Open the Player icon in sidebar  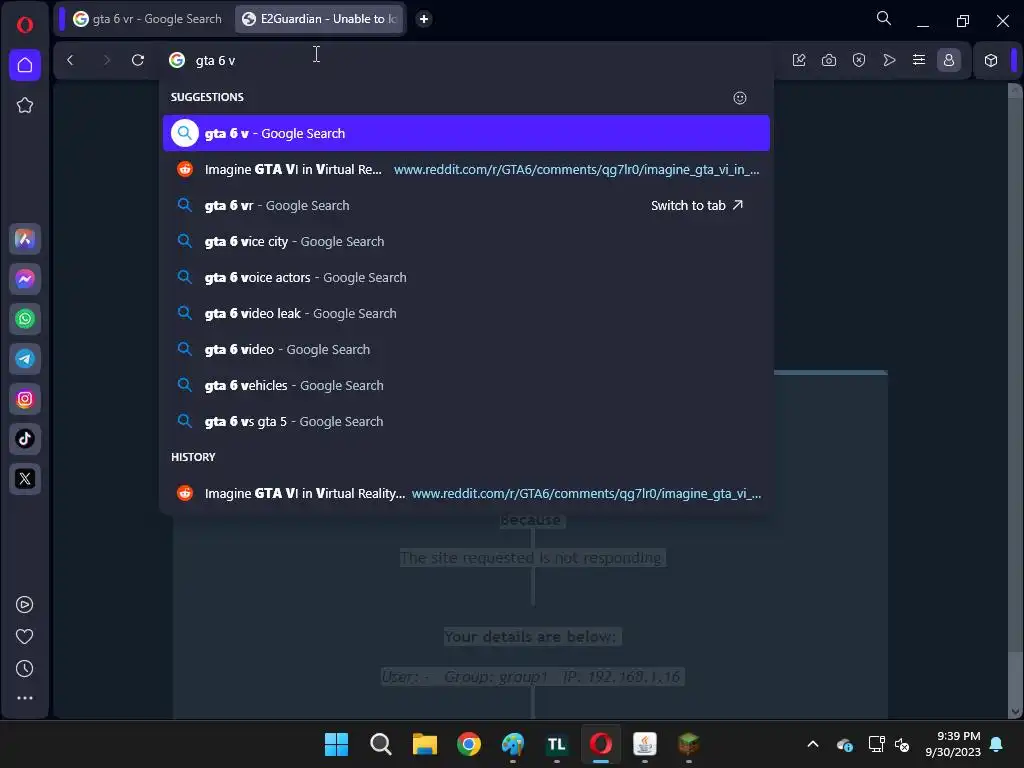pyautogui.click(x=25, y=605)
